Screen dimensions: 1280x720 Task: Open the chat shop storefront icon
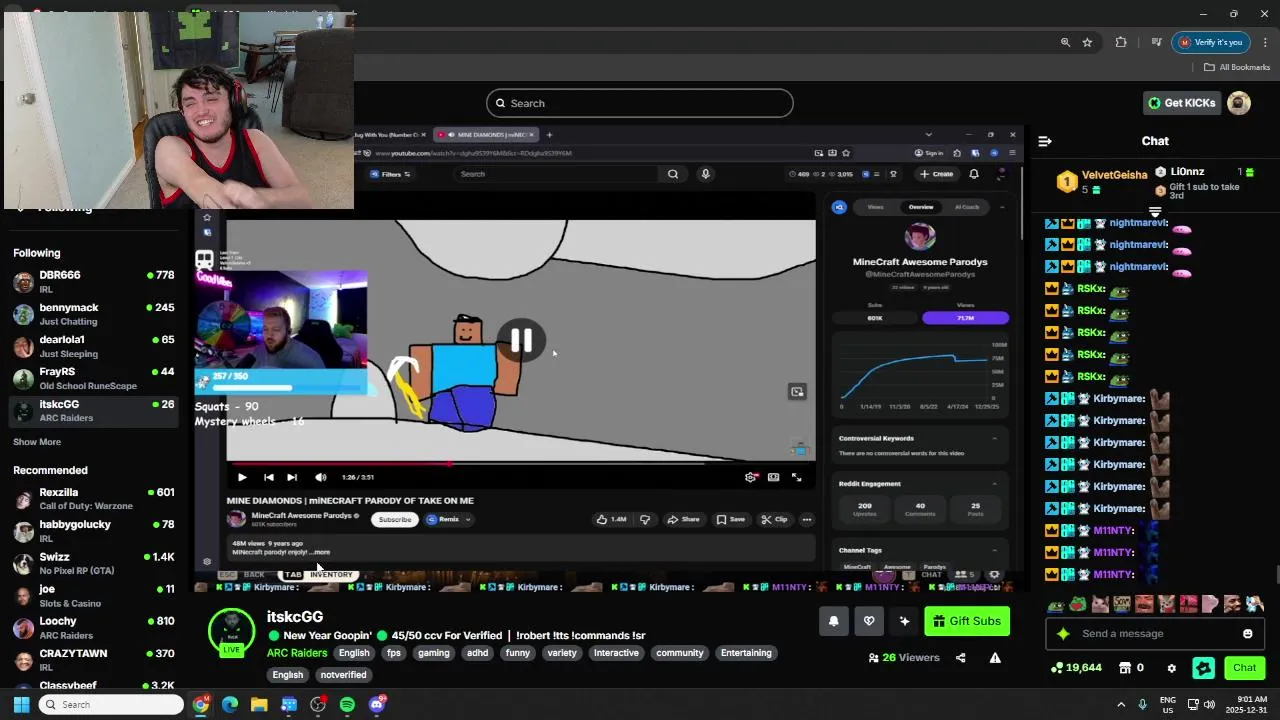1125,668
